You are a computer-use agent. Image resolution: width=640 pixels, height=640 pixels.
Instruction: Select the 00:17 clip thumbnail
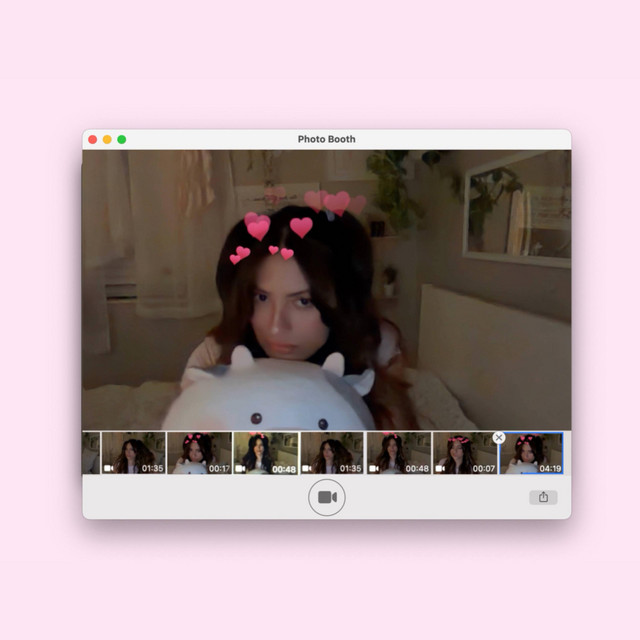pos(200,453)
